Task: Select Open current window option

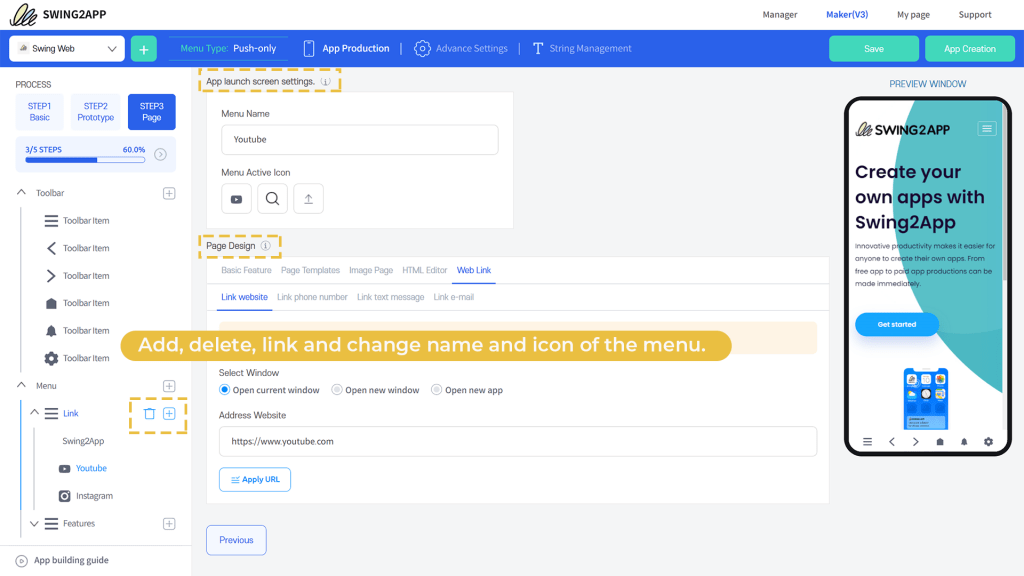Action: pos(225,390)
